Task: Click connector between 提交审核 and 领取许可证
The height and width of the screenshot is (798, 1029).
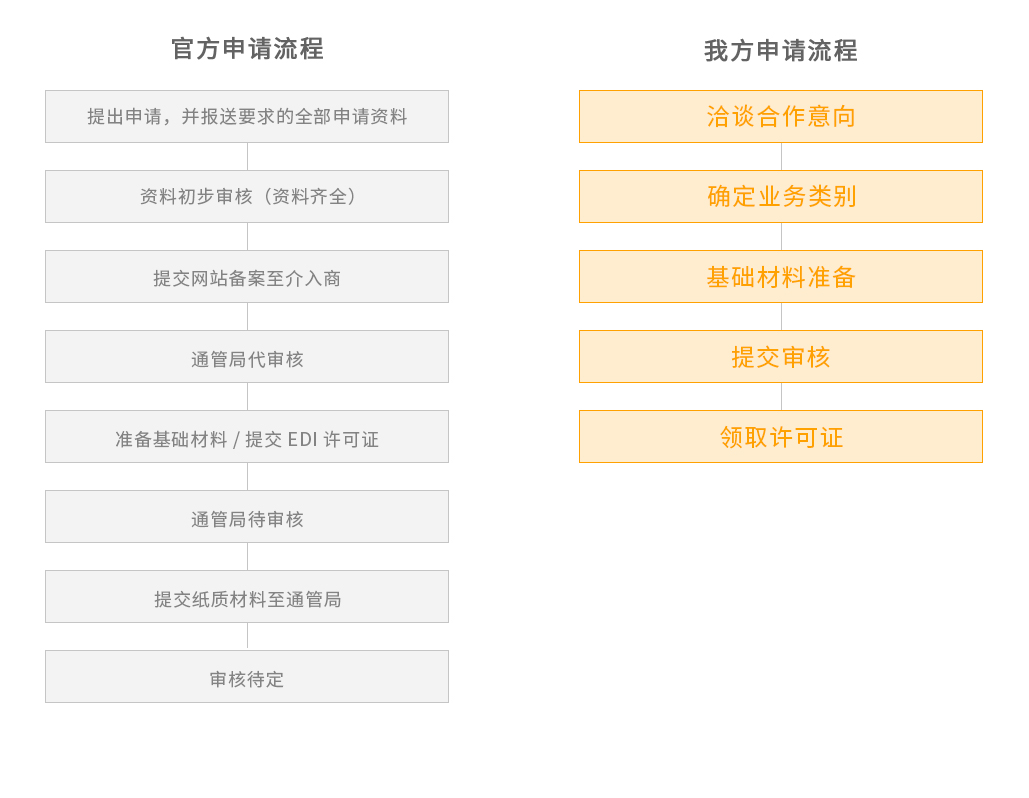Action: [x=781, y=397]
